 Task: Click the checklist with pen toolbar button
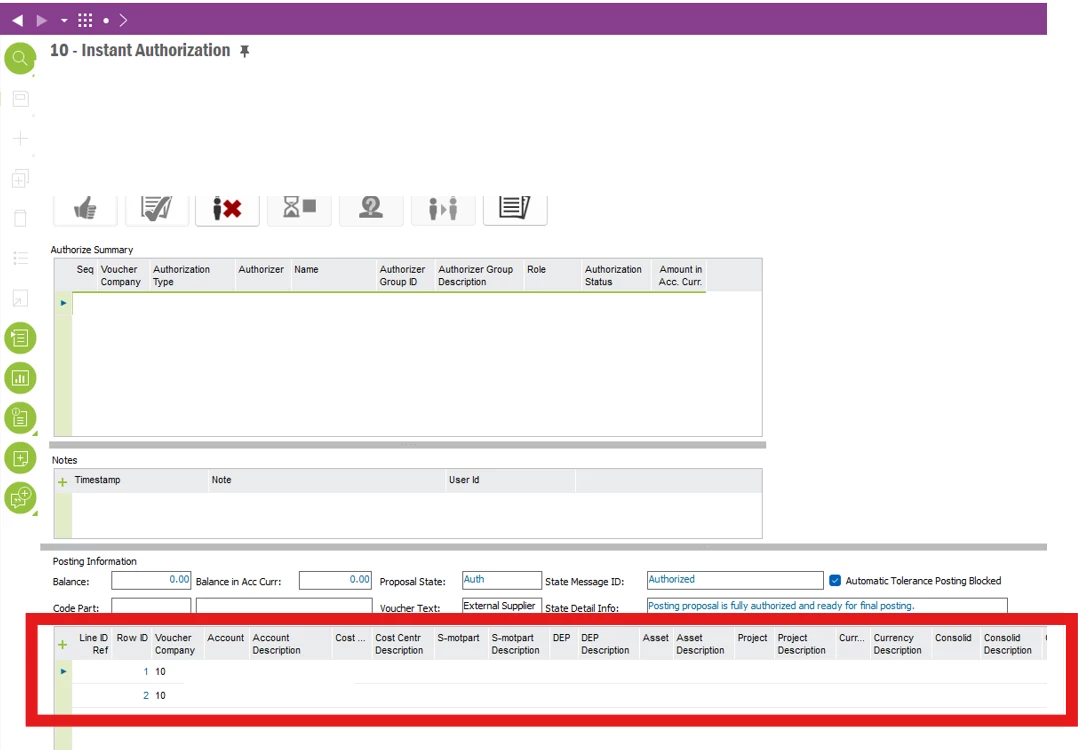(157, 208)
